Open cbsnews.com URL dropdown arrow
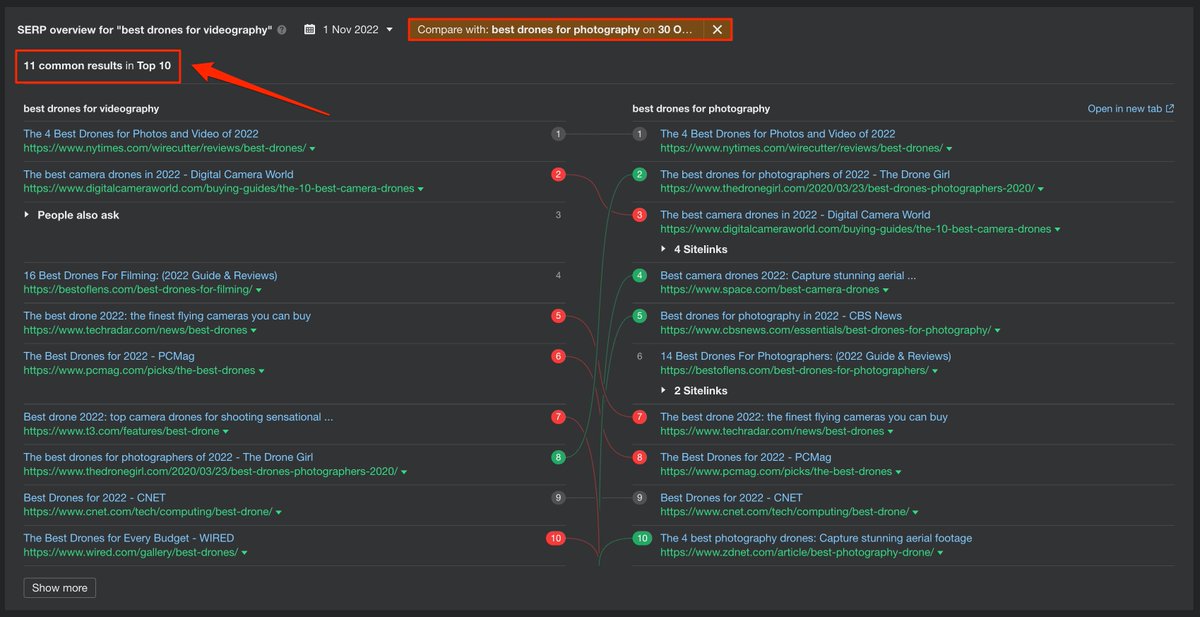 [998, 331]
